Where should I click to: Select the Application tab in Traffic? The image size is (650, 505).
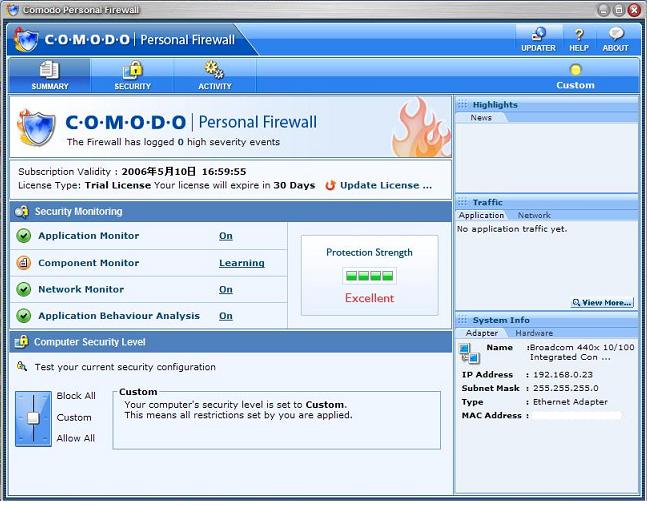[483, 216]
